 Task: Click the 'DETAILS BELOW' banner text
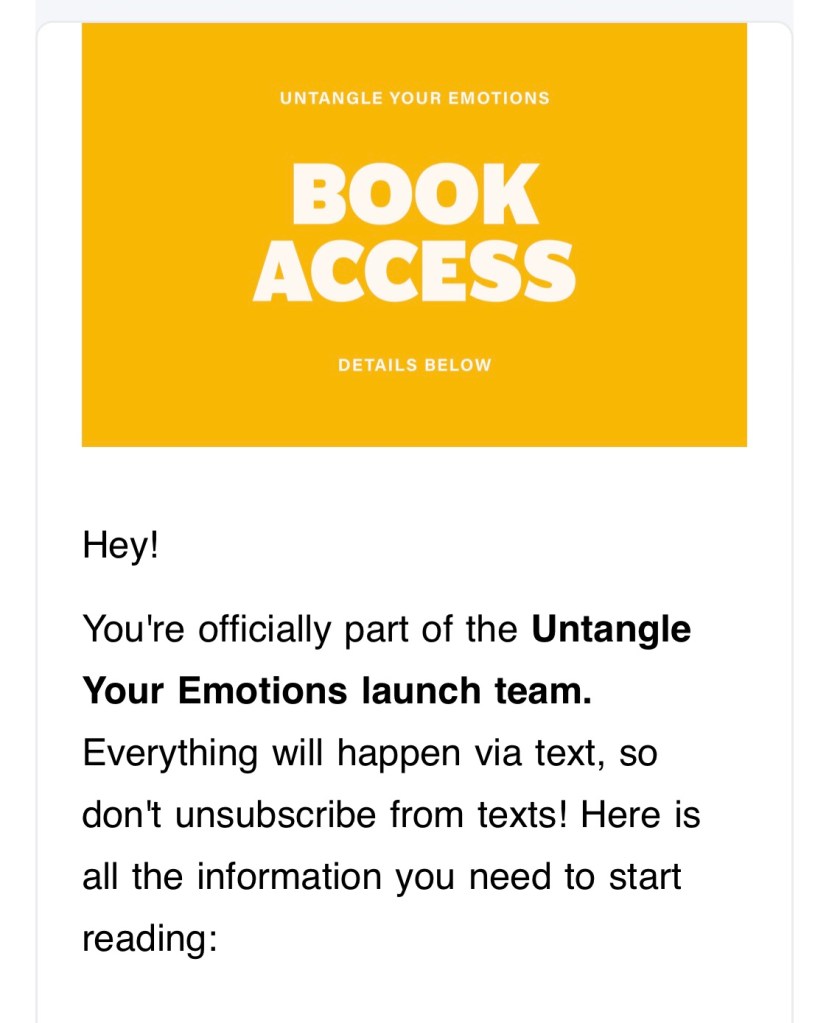tap(414, 365)
